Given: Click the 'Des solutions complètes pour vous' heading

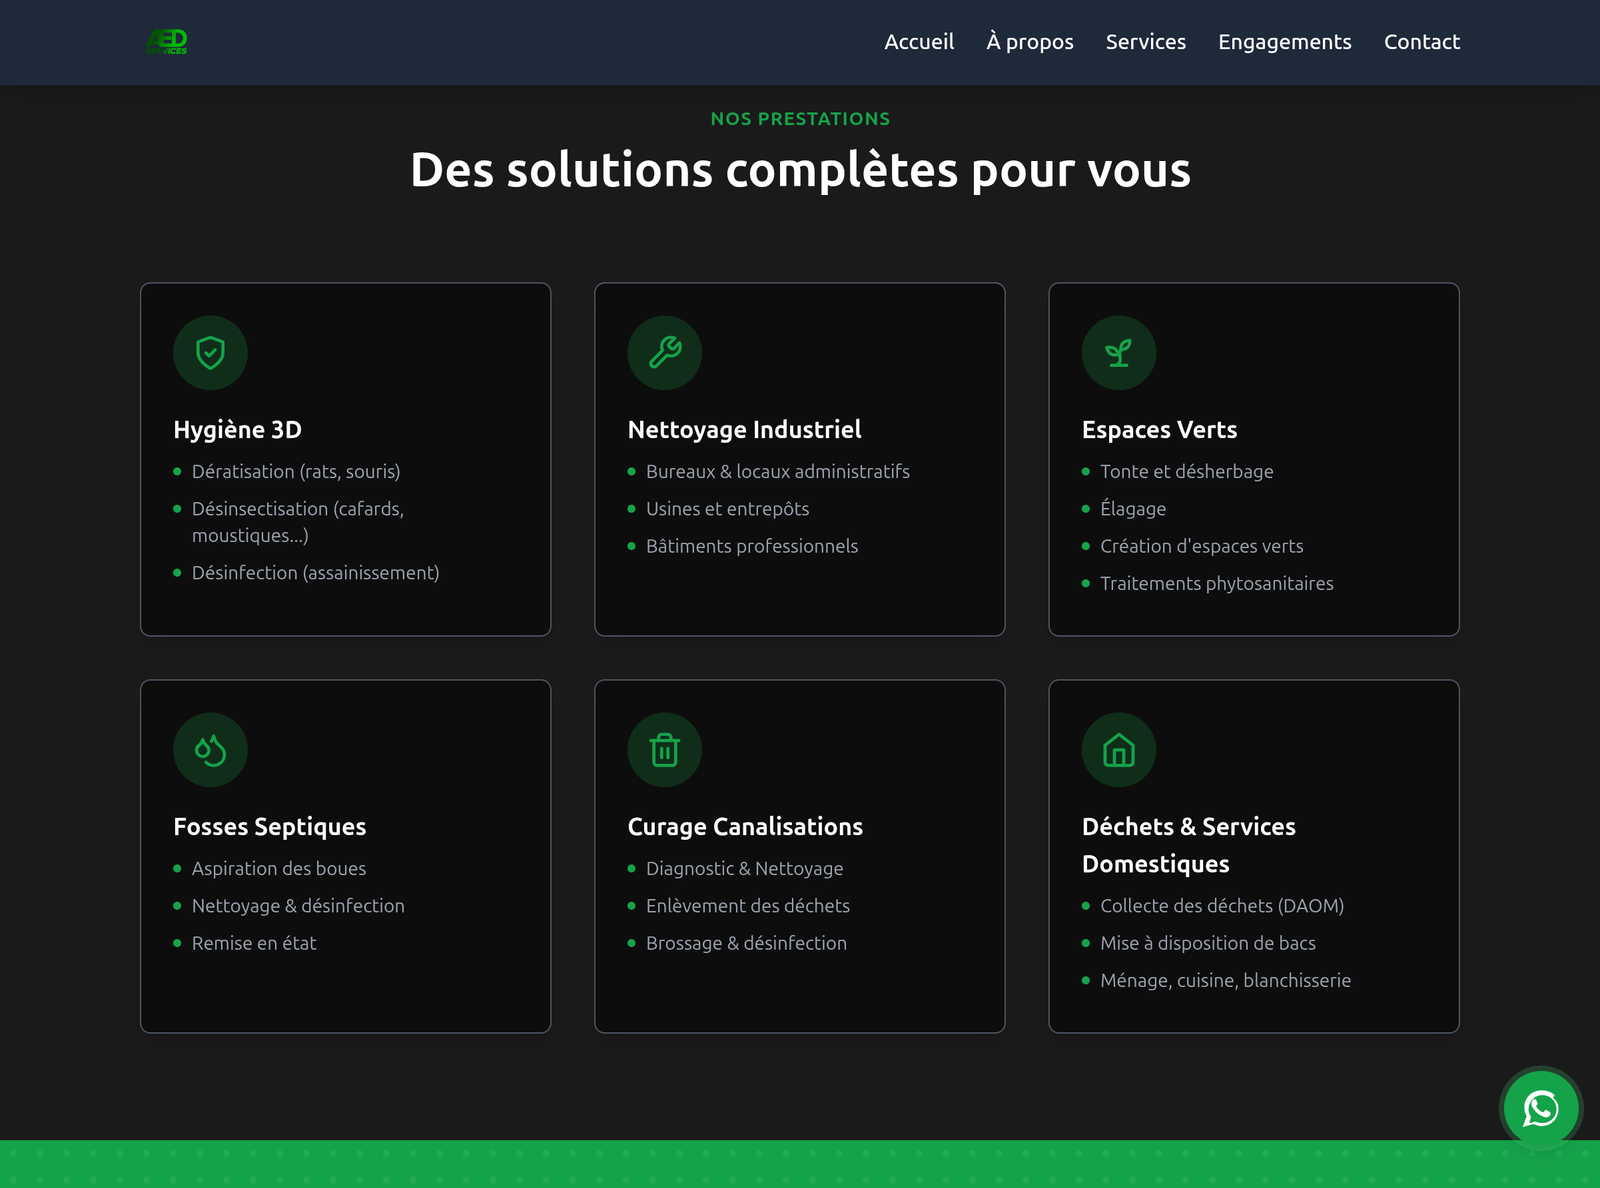Looking at the screenshot, I should tap(800, 170).
